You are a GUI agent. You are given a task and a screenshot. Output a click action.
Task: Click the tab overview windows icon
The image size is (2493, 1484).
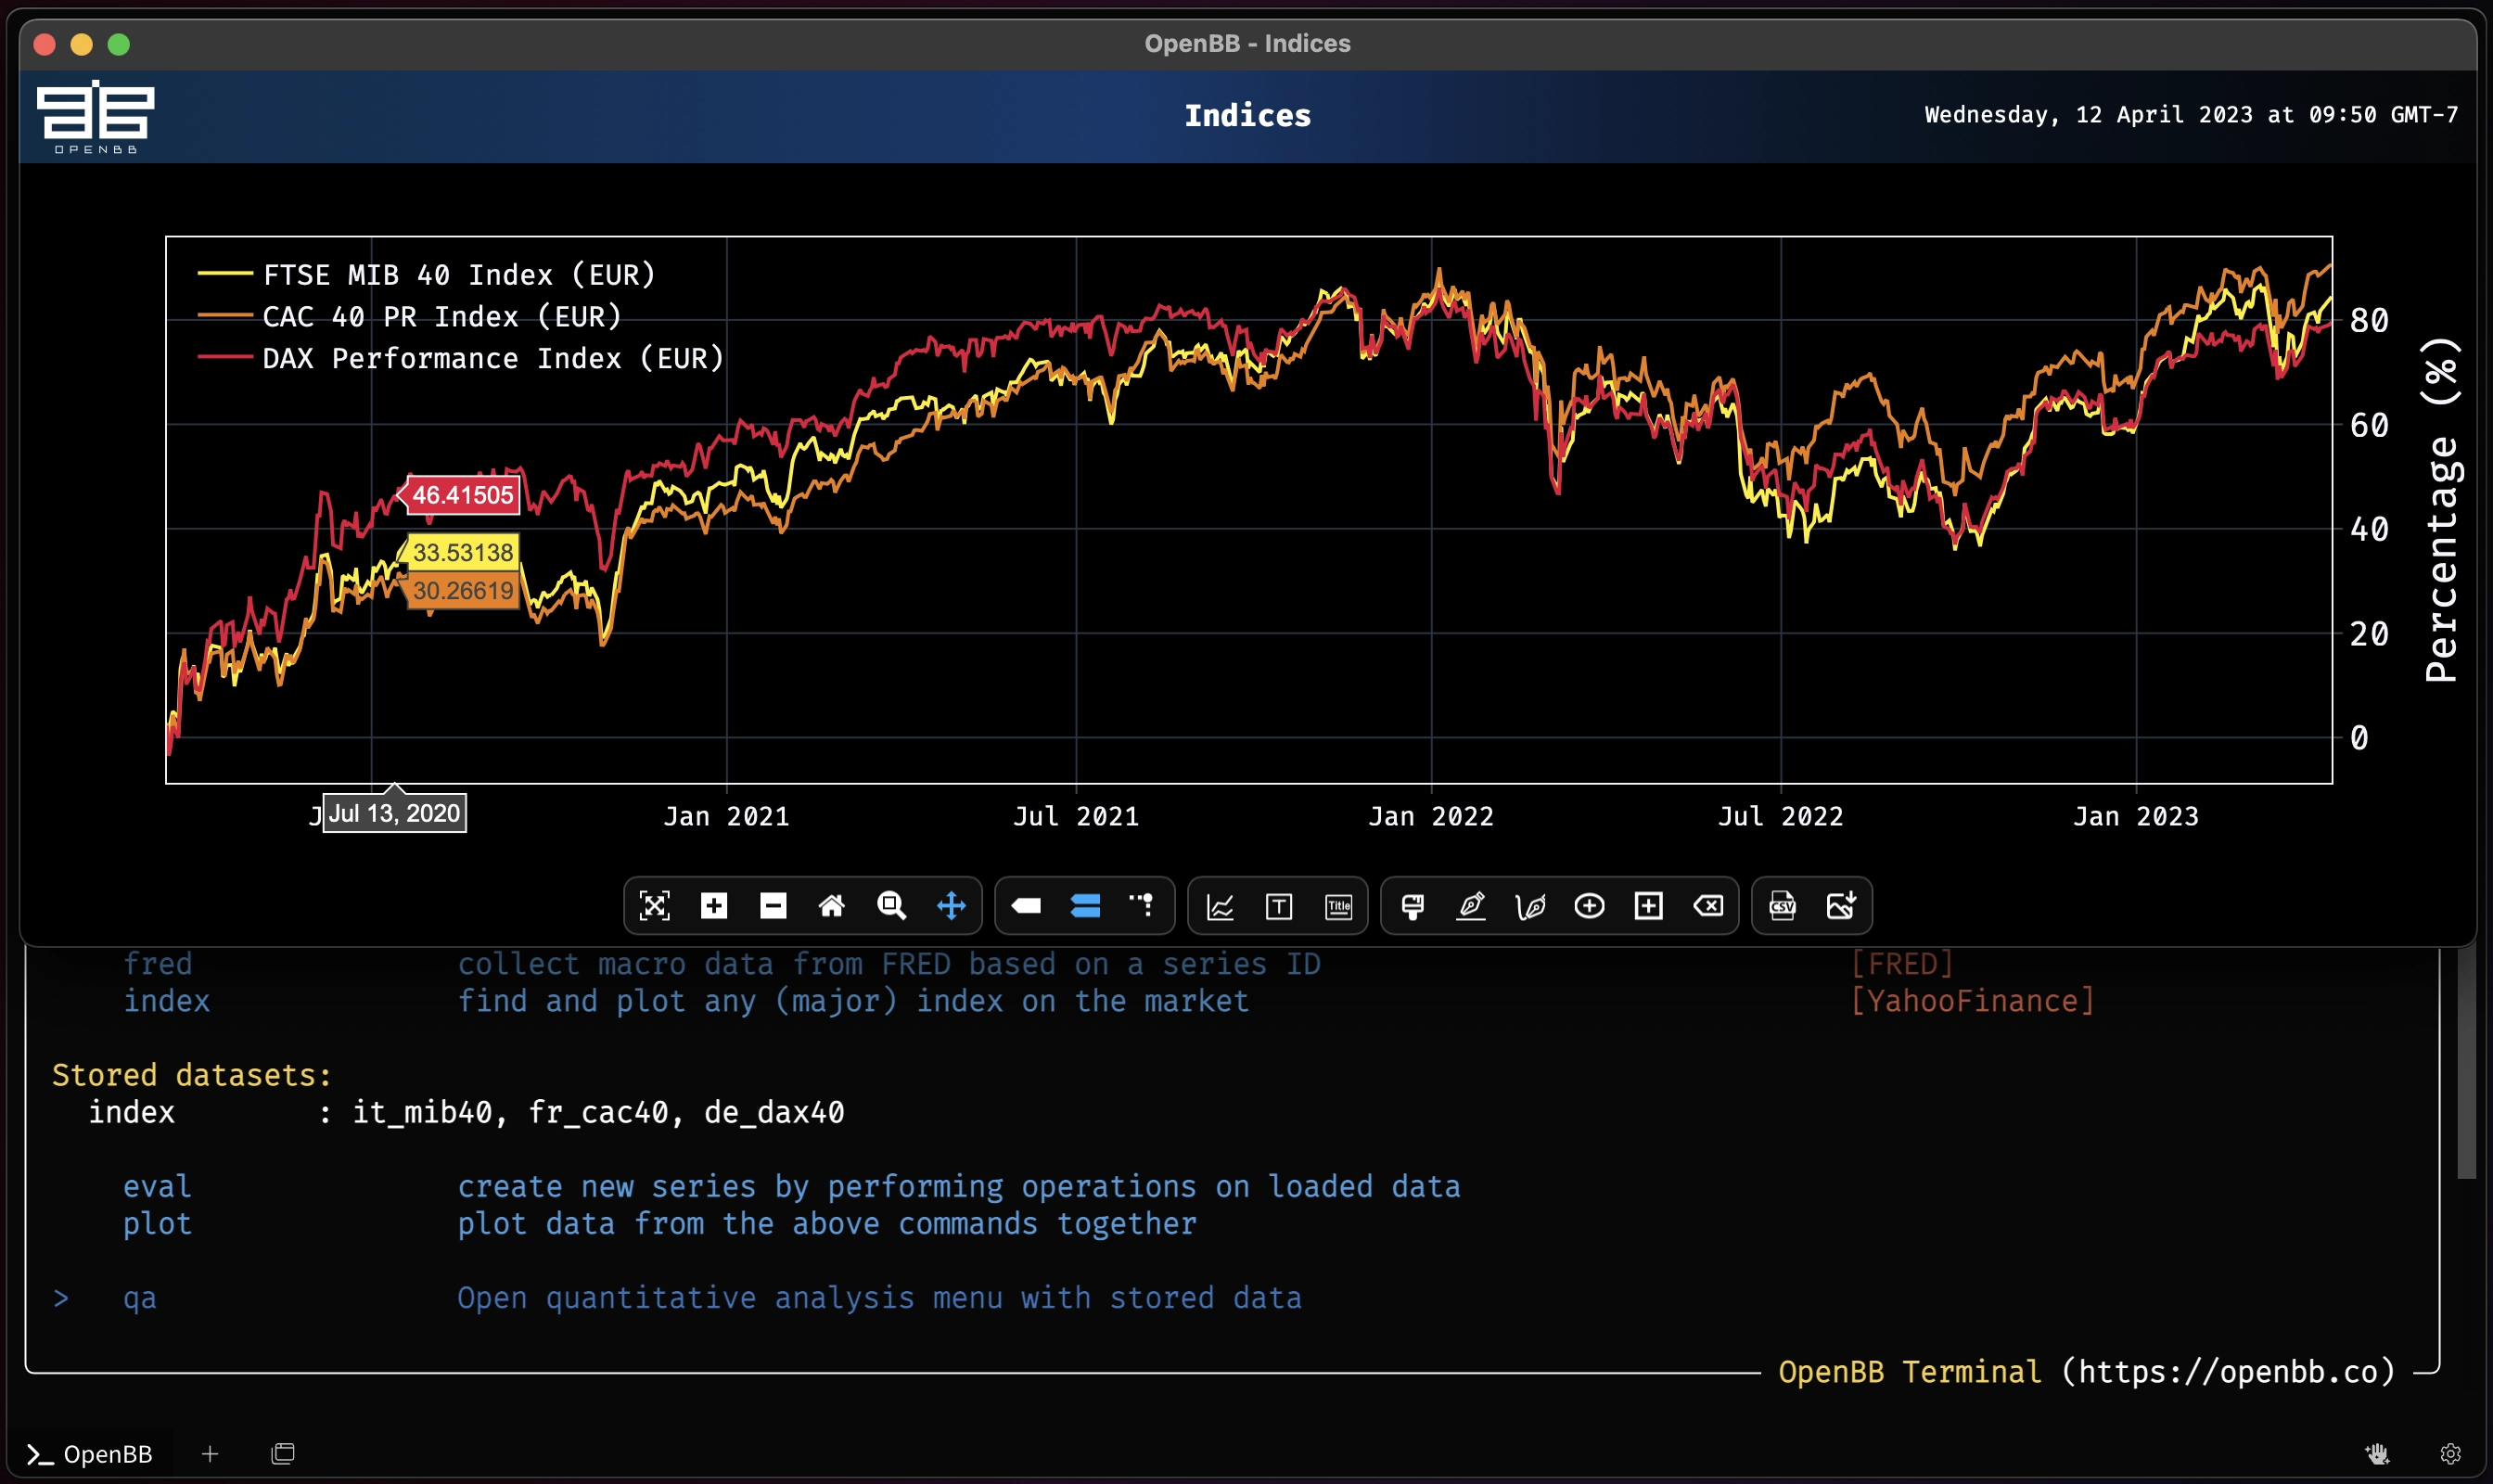coord(283,1453)
